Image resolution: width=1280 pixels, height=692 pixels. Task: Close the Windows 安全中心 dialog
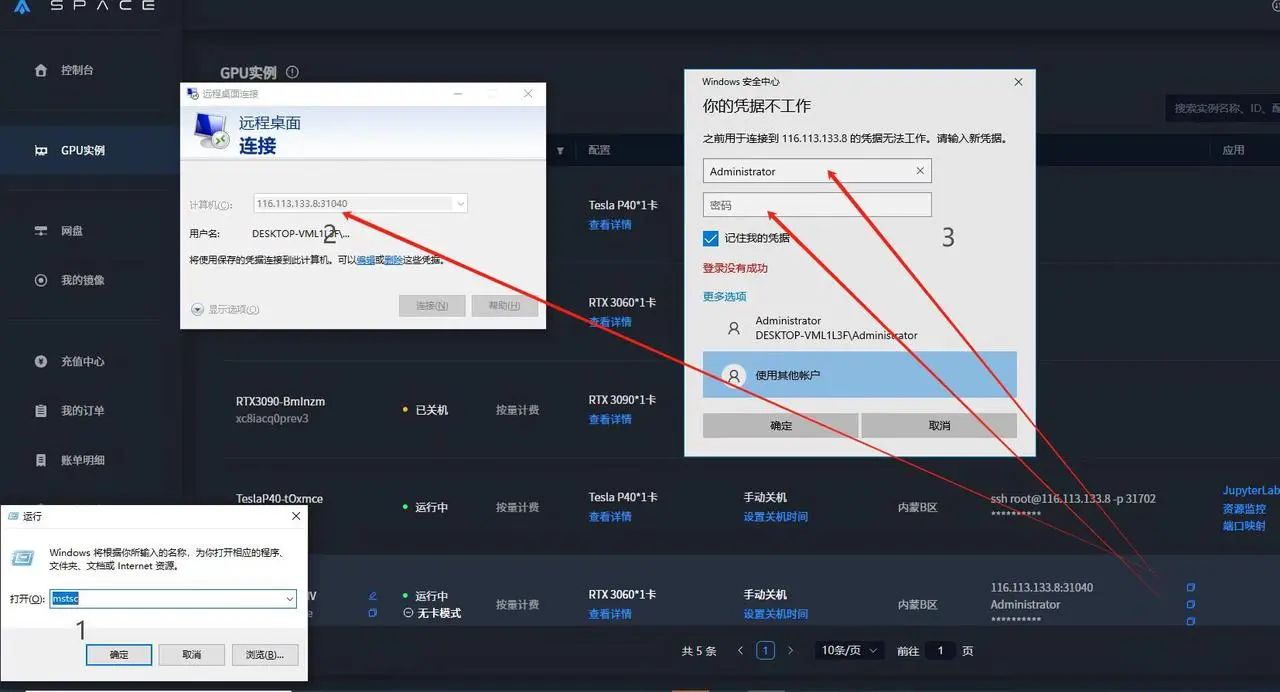click(x=1018, y=82)
